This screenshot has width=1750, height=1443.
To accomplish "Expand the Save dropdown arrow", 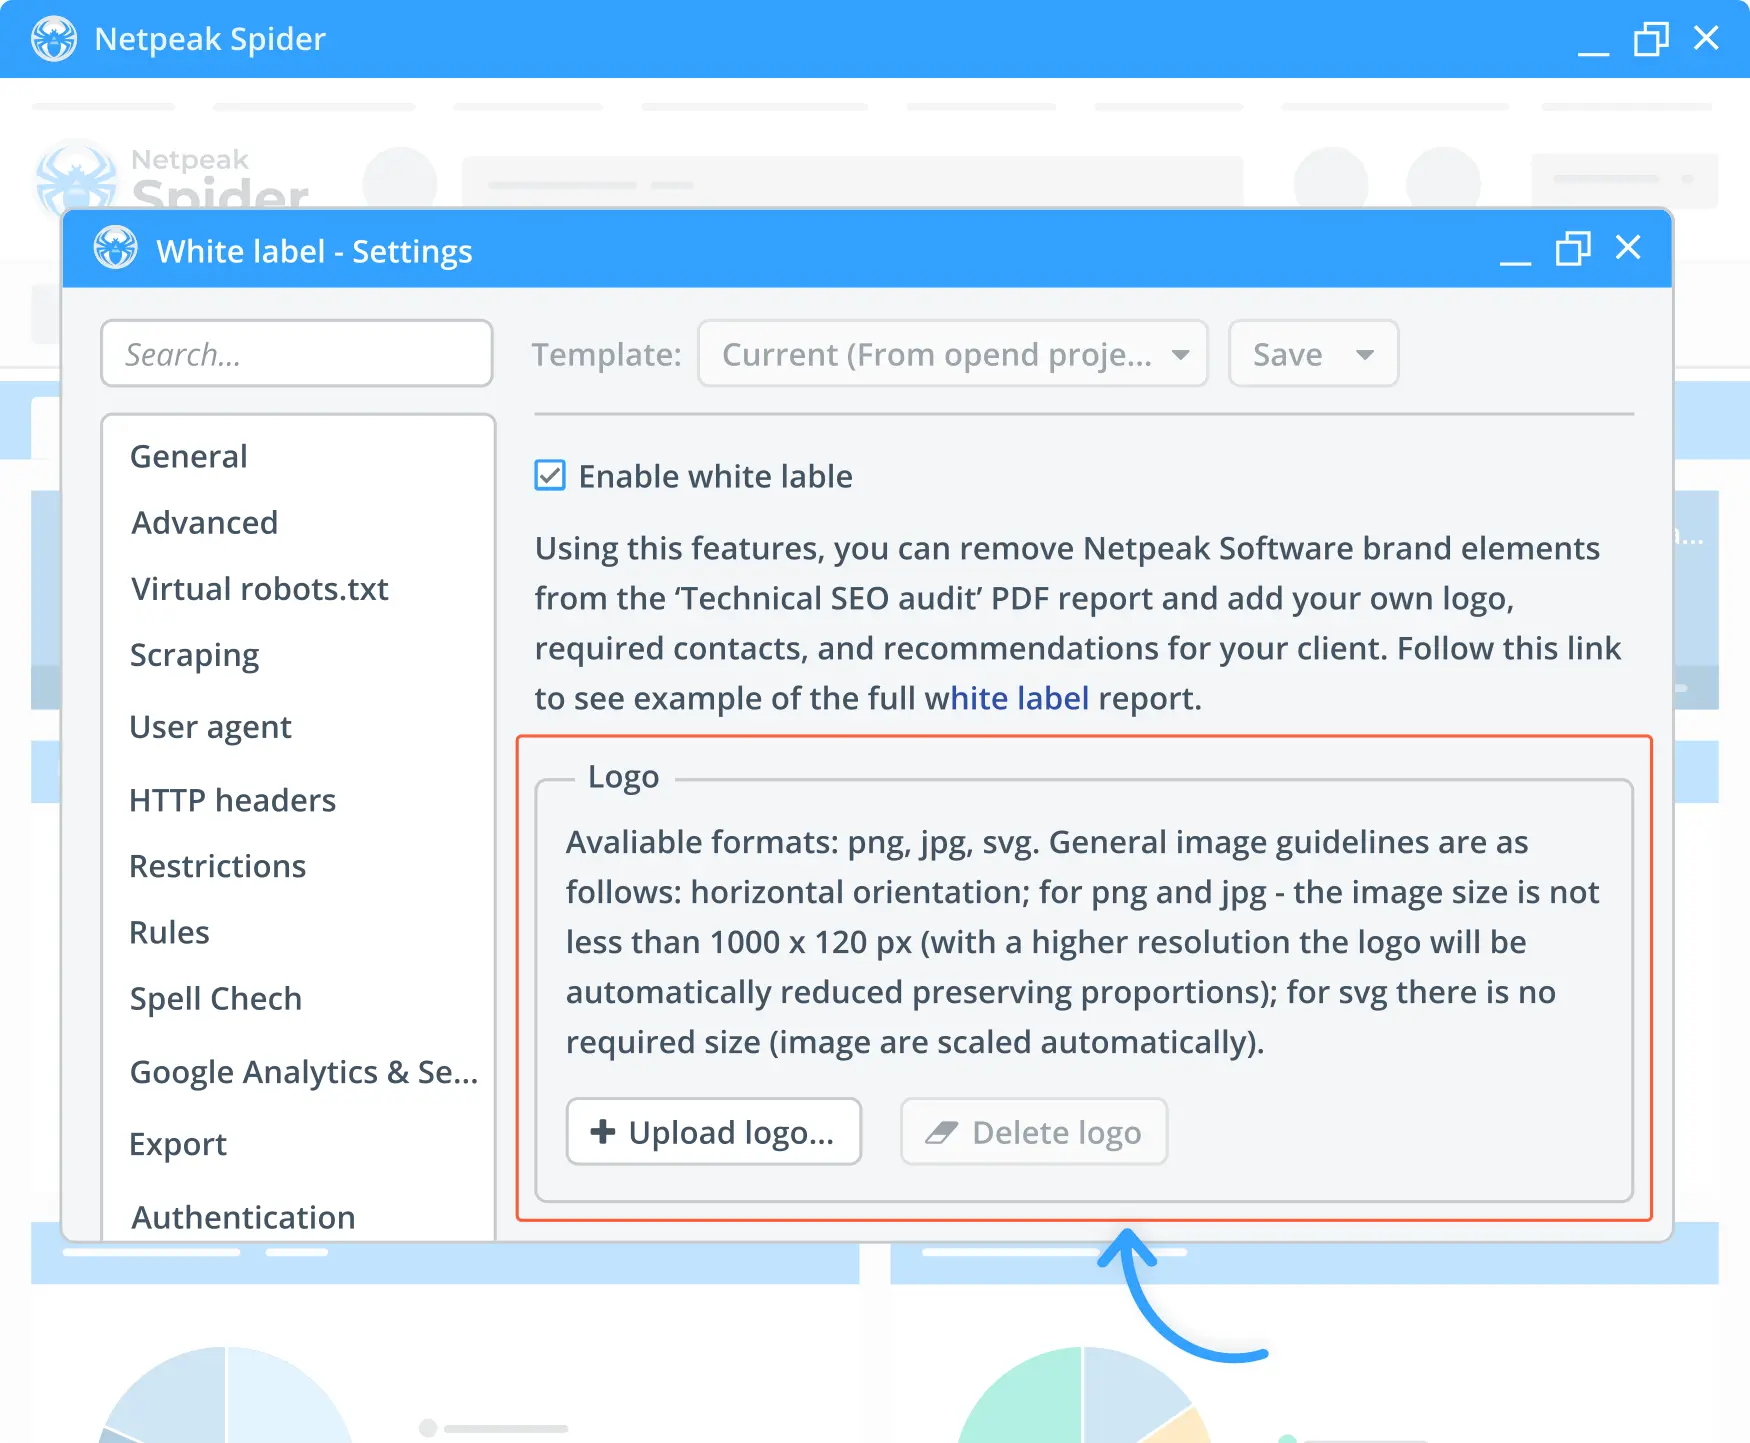I will pos(1365,354).
